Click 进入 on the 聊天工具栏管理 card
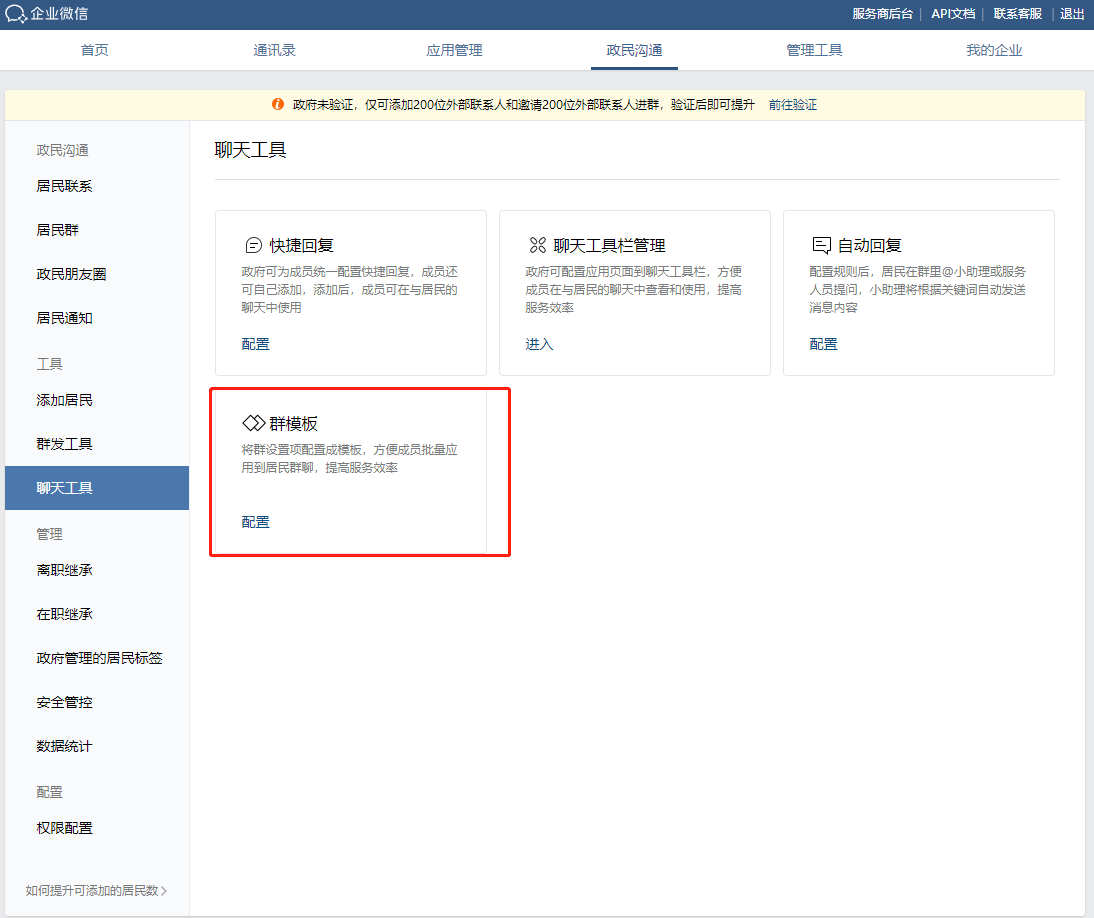 [x=539, y=343]
